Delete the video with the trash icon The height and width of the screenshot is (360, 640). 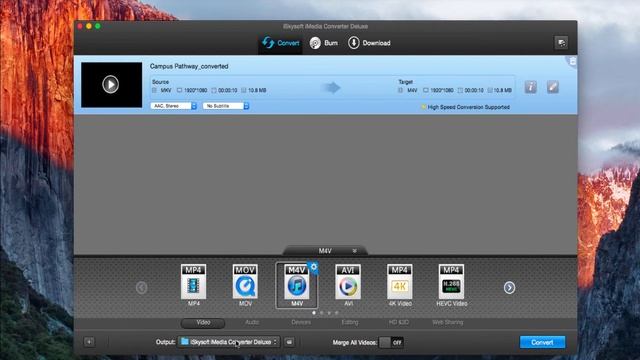coord(573,61)
